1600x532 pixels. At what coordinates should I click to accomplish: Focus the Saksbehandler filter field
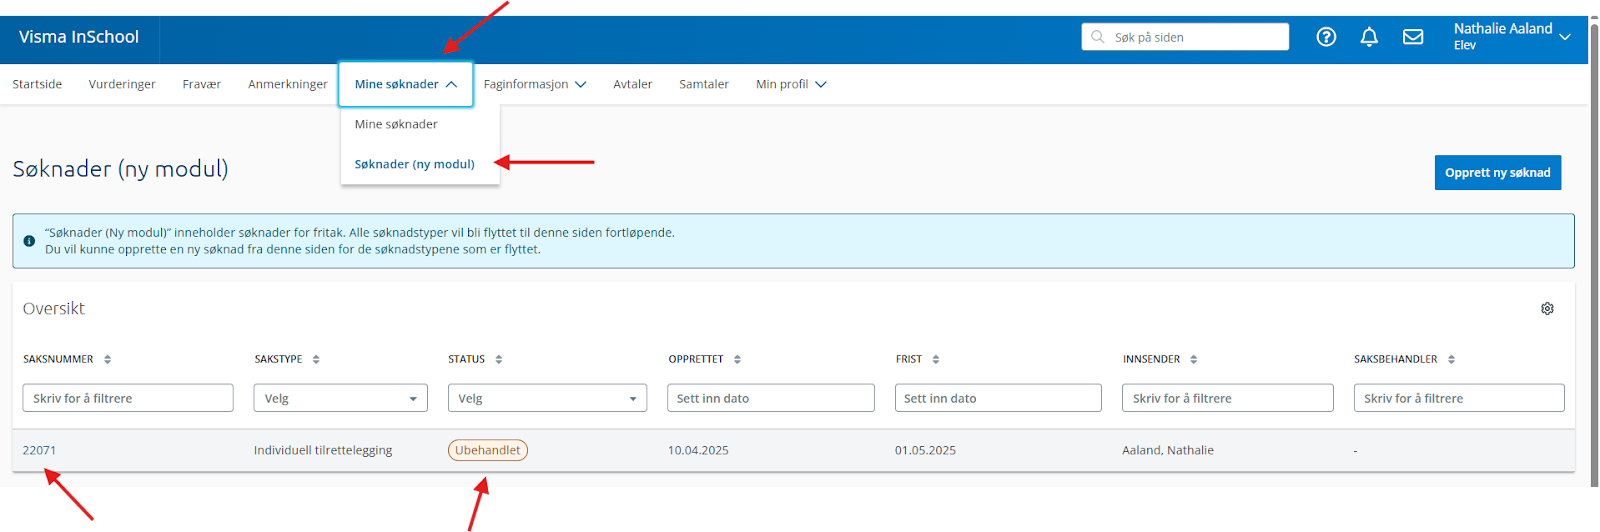1459,398
